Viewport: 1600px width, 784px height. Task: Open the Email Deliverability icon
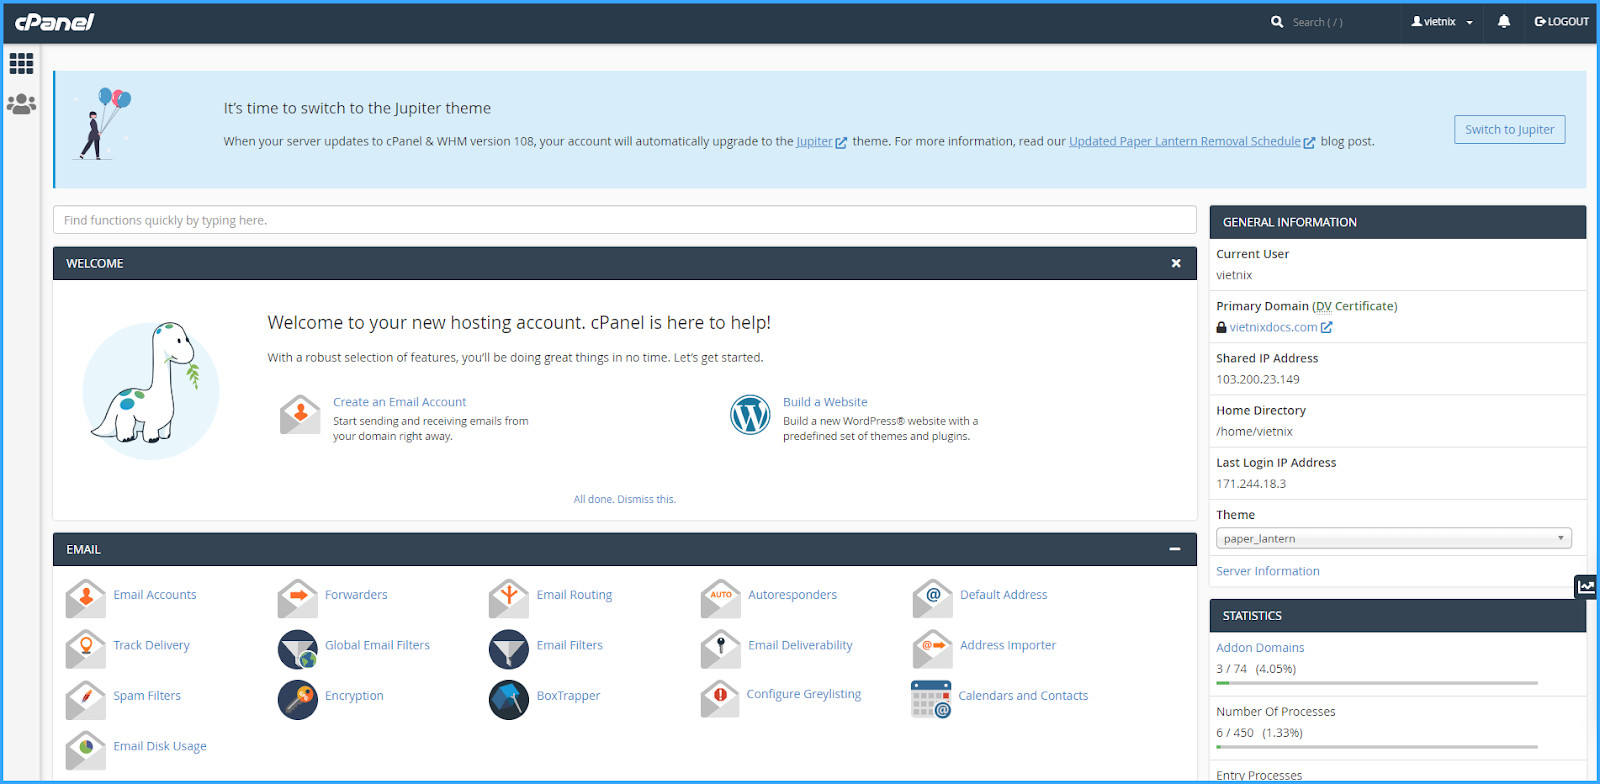721,649
